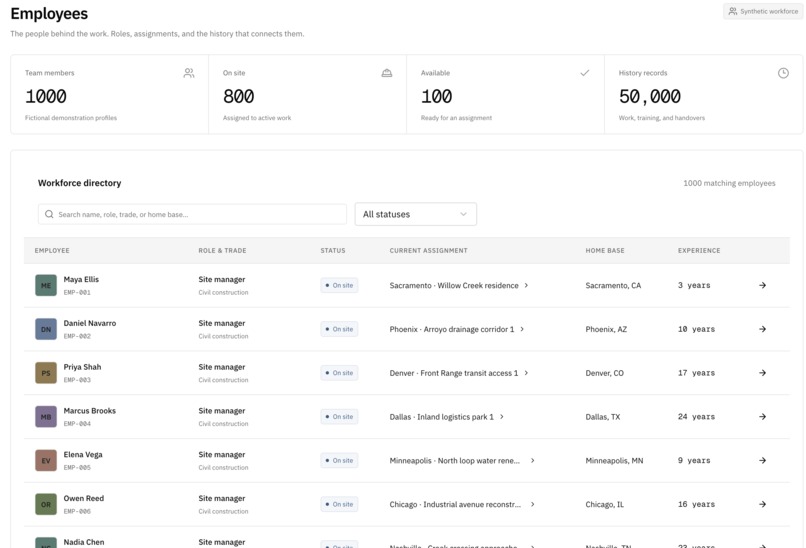Click the OR avatar for Owen Reed
This screenshot has height=548, width=806.
click(x=46, y=504)
